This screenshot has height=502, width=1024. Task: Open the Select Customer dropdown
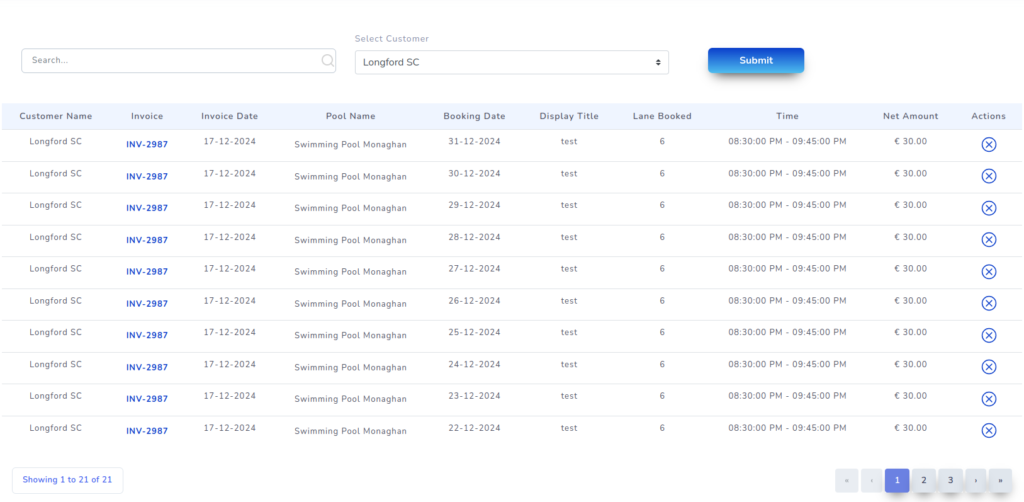click(511, 62)
